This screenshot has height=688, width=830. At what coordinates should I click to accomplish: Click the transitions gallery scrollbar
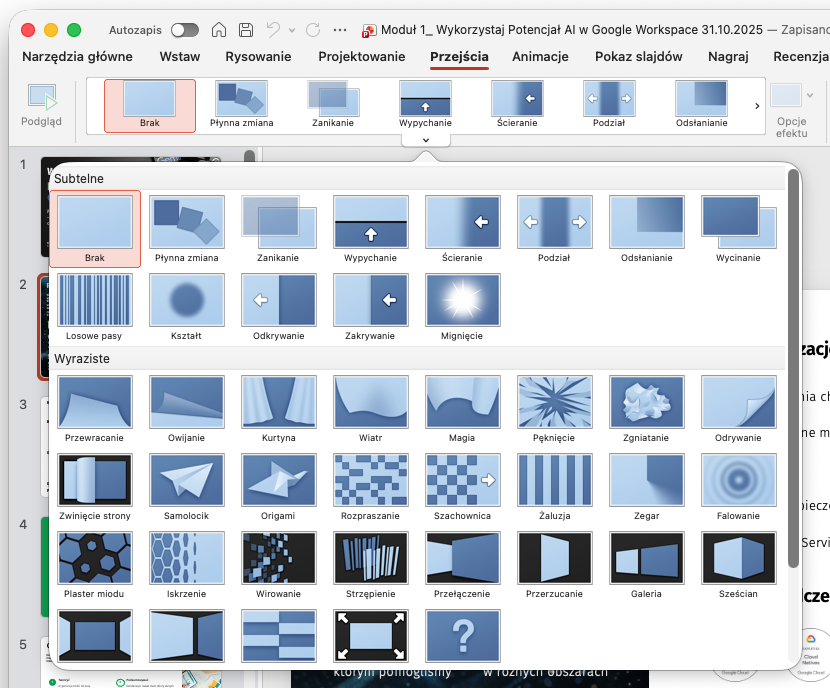[793, 369]
